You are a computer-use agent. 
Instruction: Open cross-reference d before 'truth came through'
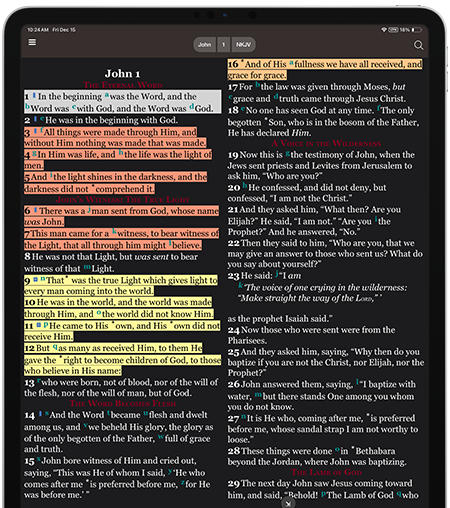[x=276, y=97]
